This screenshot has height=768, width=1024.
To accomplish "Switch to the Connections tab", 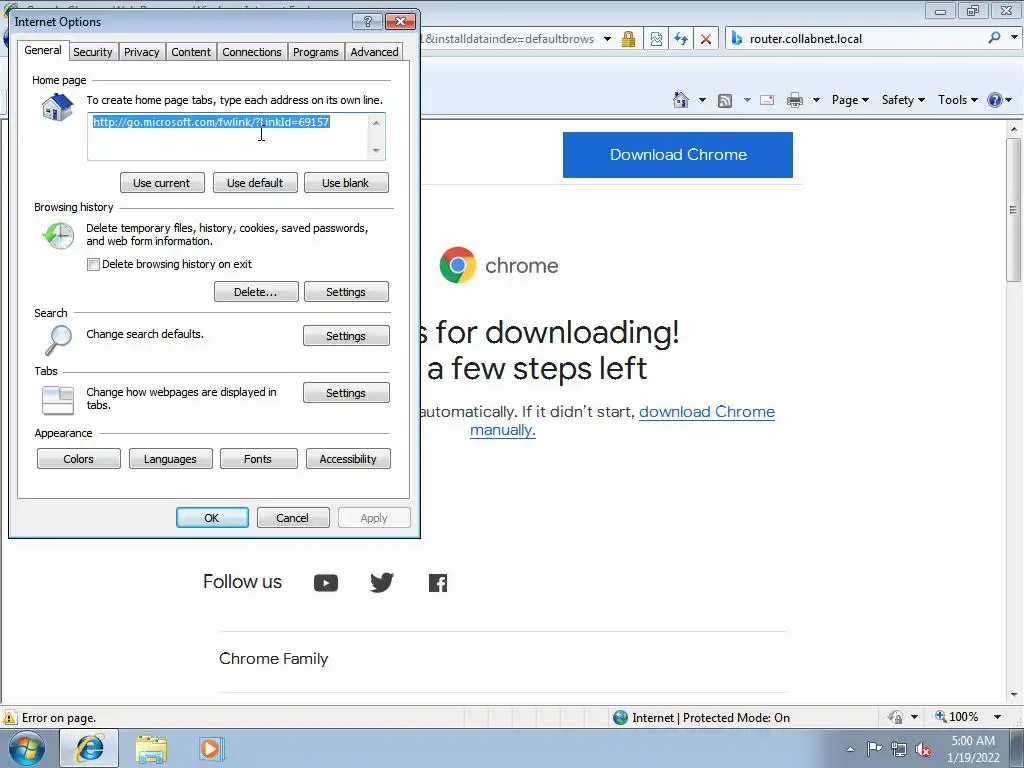I will pos(251,52).
